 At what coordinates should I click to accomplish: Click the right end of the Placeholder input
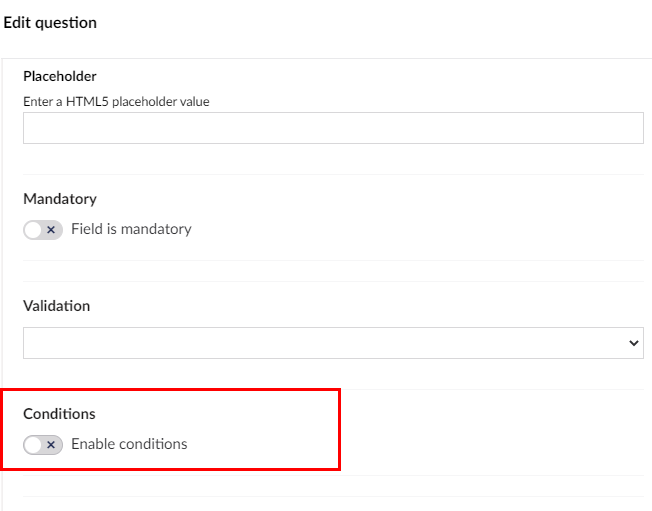pos(630,128)
